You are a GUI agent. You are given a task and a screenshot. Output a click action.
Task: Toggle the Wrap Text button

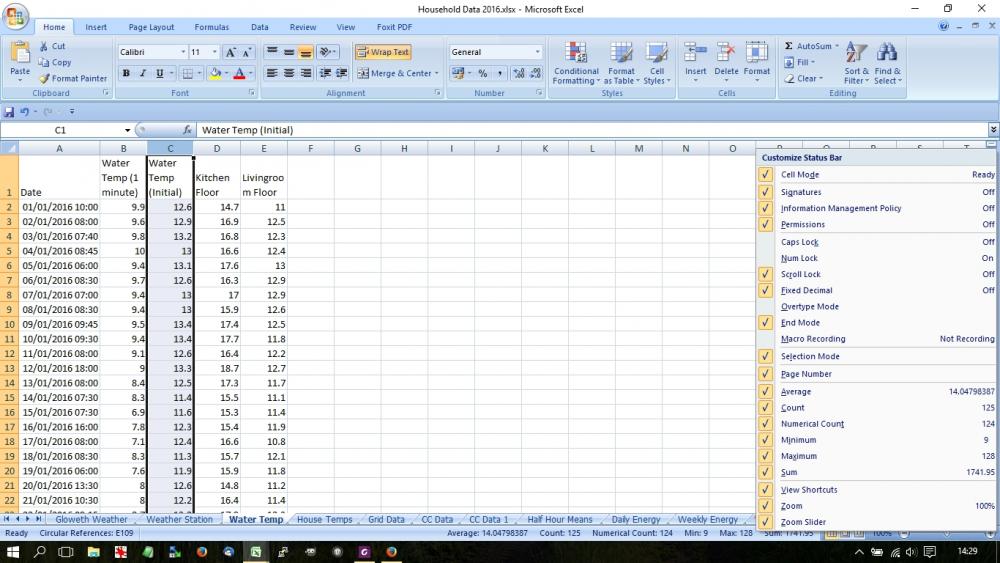click(x=383, y=52)
